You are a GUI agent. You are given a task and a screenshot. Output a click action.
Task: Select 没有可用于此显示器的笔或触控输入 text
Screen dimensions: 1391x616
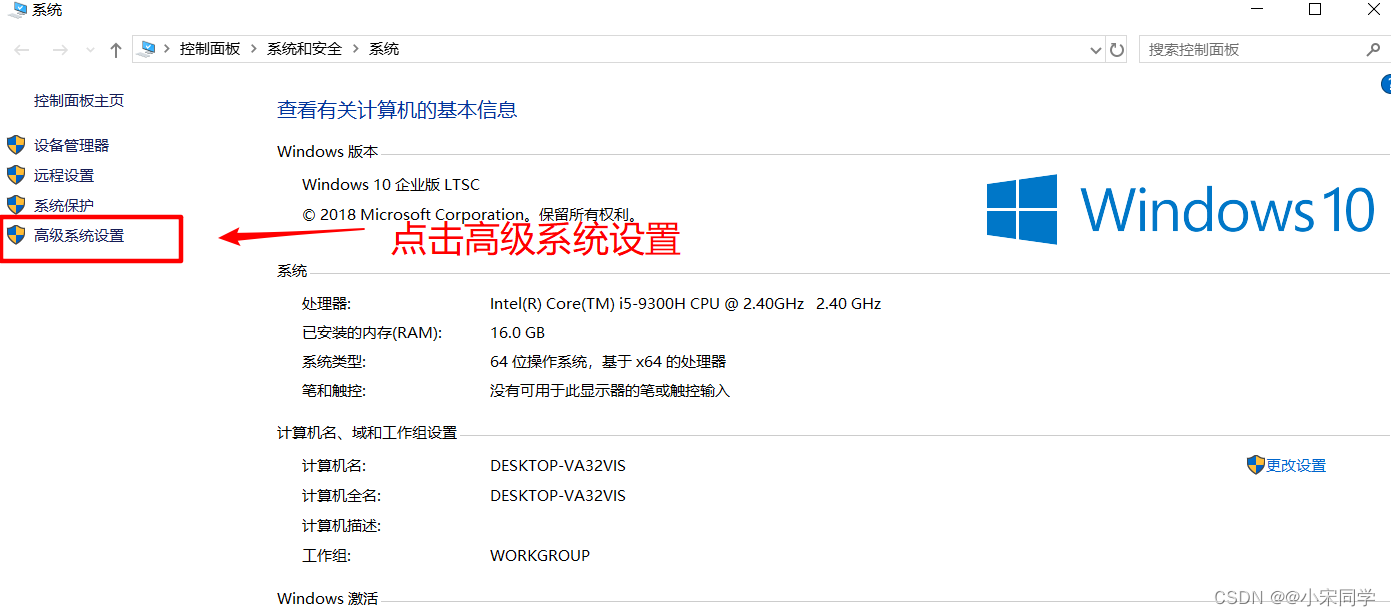(x=610, y=391)
